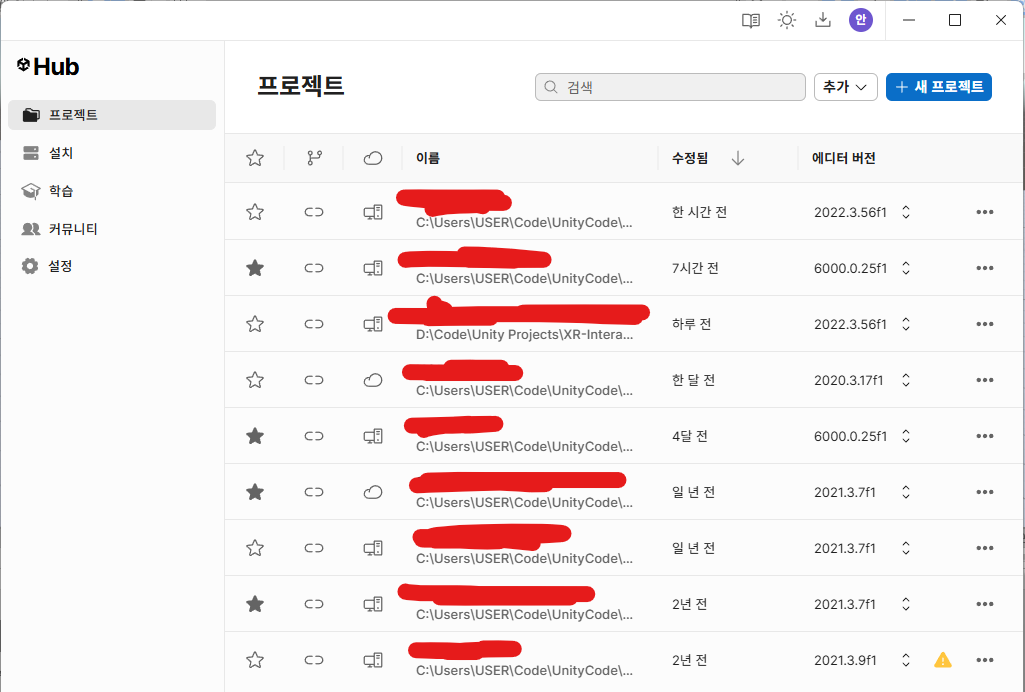Change editor version 2020.3.17f1 selector
Viewport: 1025px width, 692px height.
tap(906, 380)
